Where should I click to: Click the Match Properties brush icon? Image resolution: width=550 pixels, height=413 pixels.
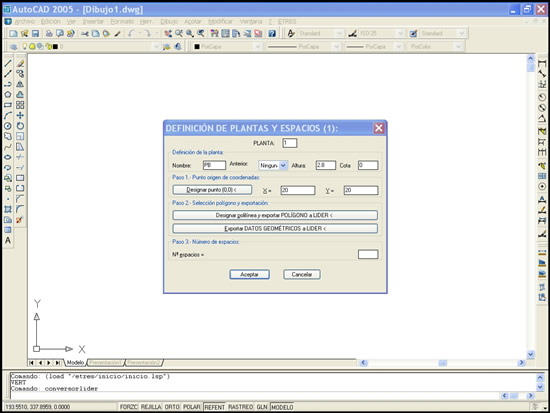(x=118, y=34)
